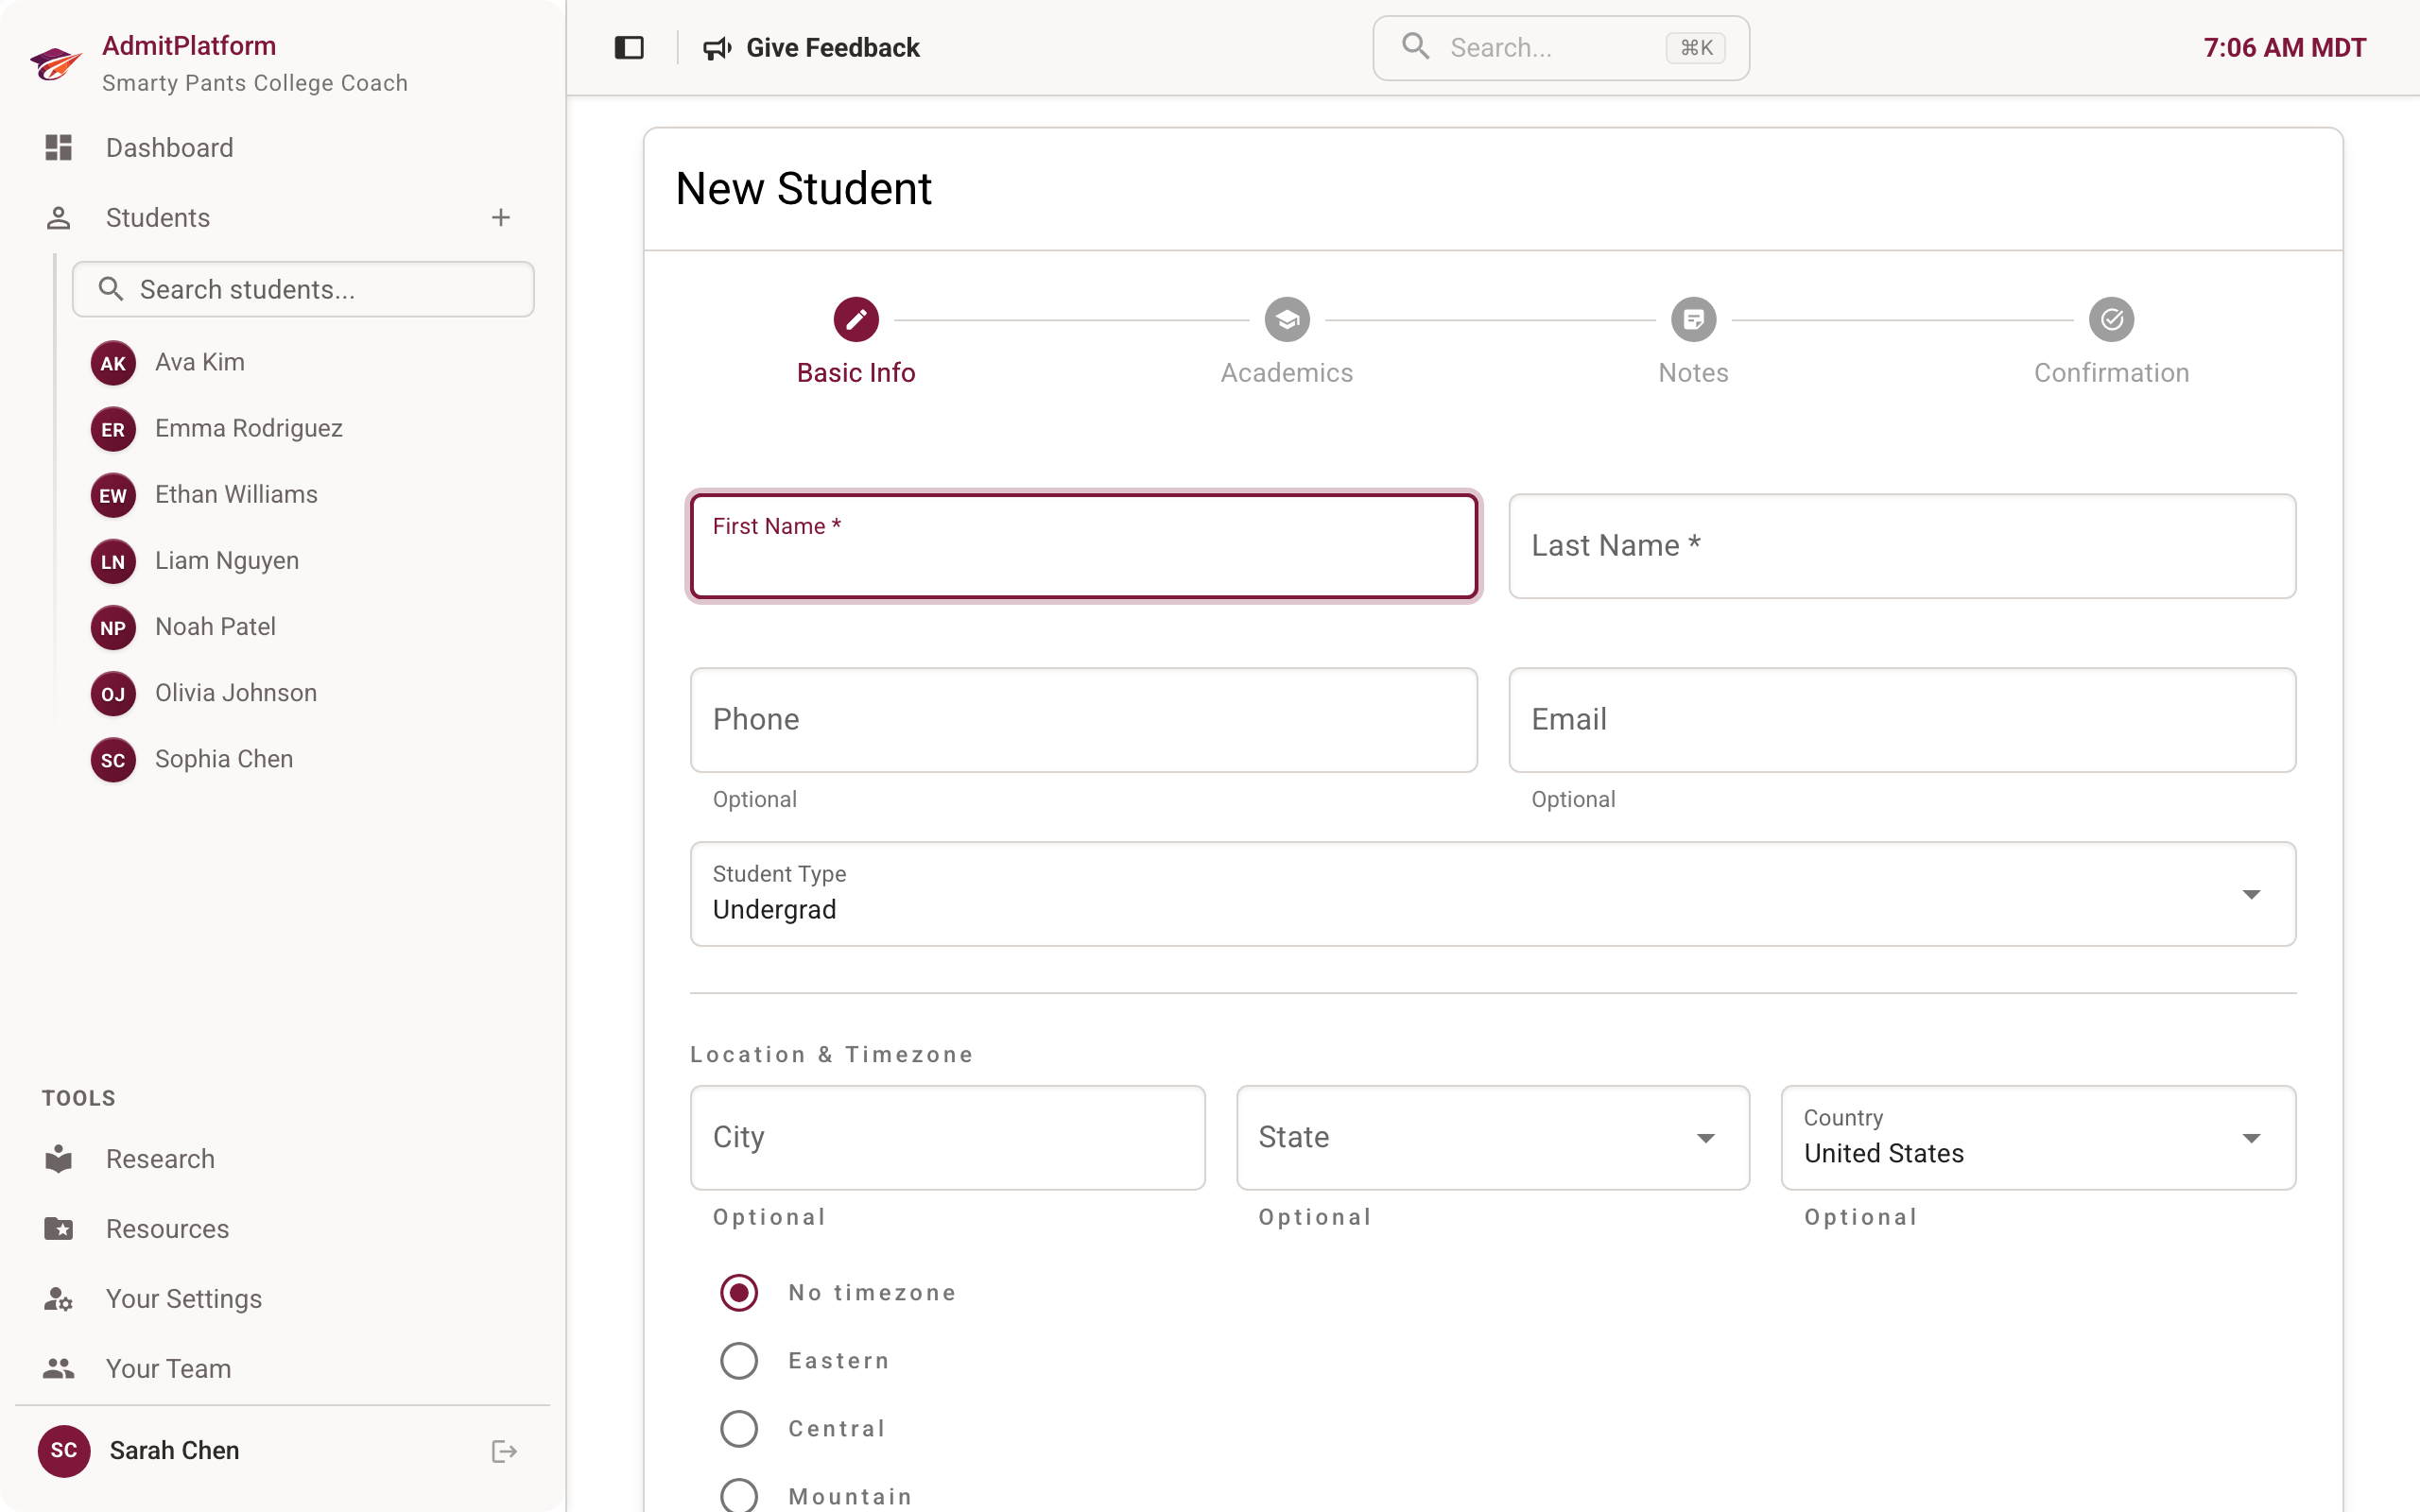Select the No timezone radio button
The height and width of the screenshot is (1512, 2420).
[x=738, y=1292]
